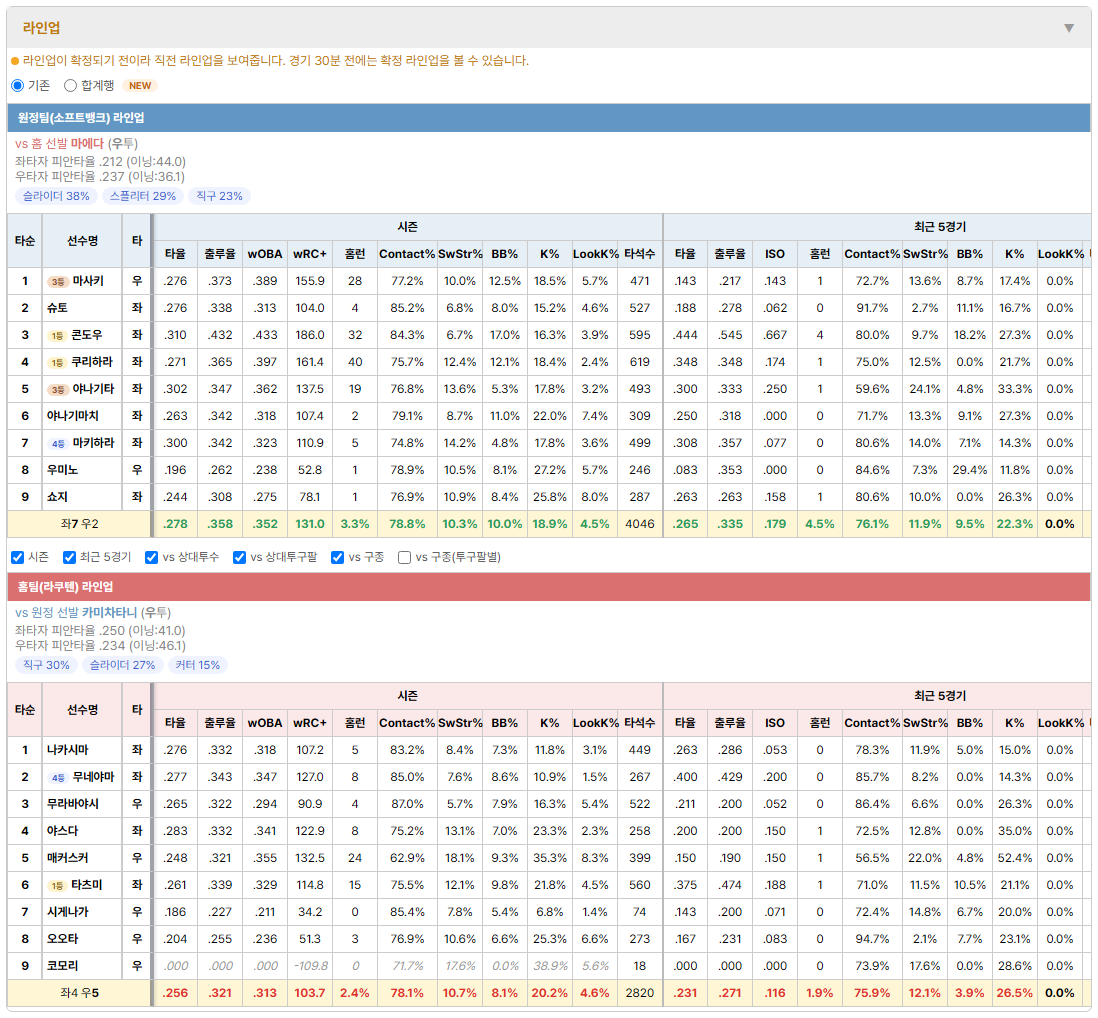Click the 3등 badge beside 마사키
Viewport: 1098px width, 1018px height.
click(57, 281)
